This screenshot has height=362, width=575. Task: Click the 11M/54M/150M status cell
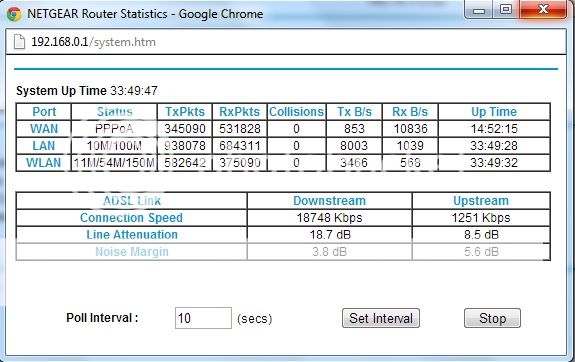click(x=114, y=162)
